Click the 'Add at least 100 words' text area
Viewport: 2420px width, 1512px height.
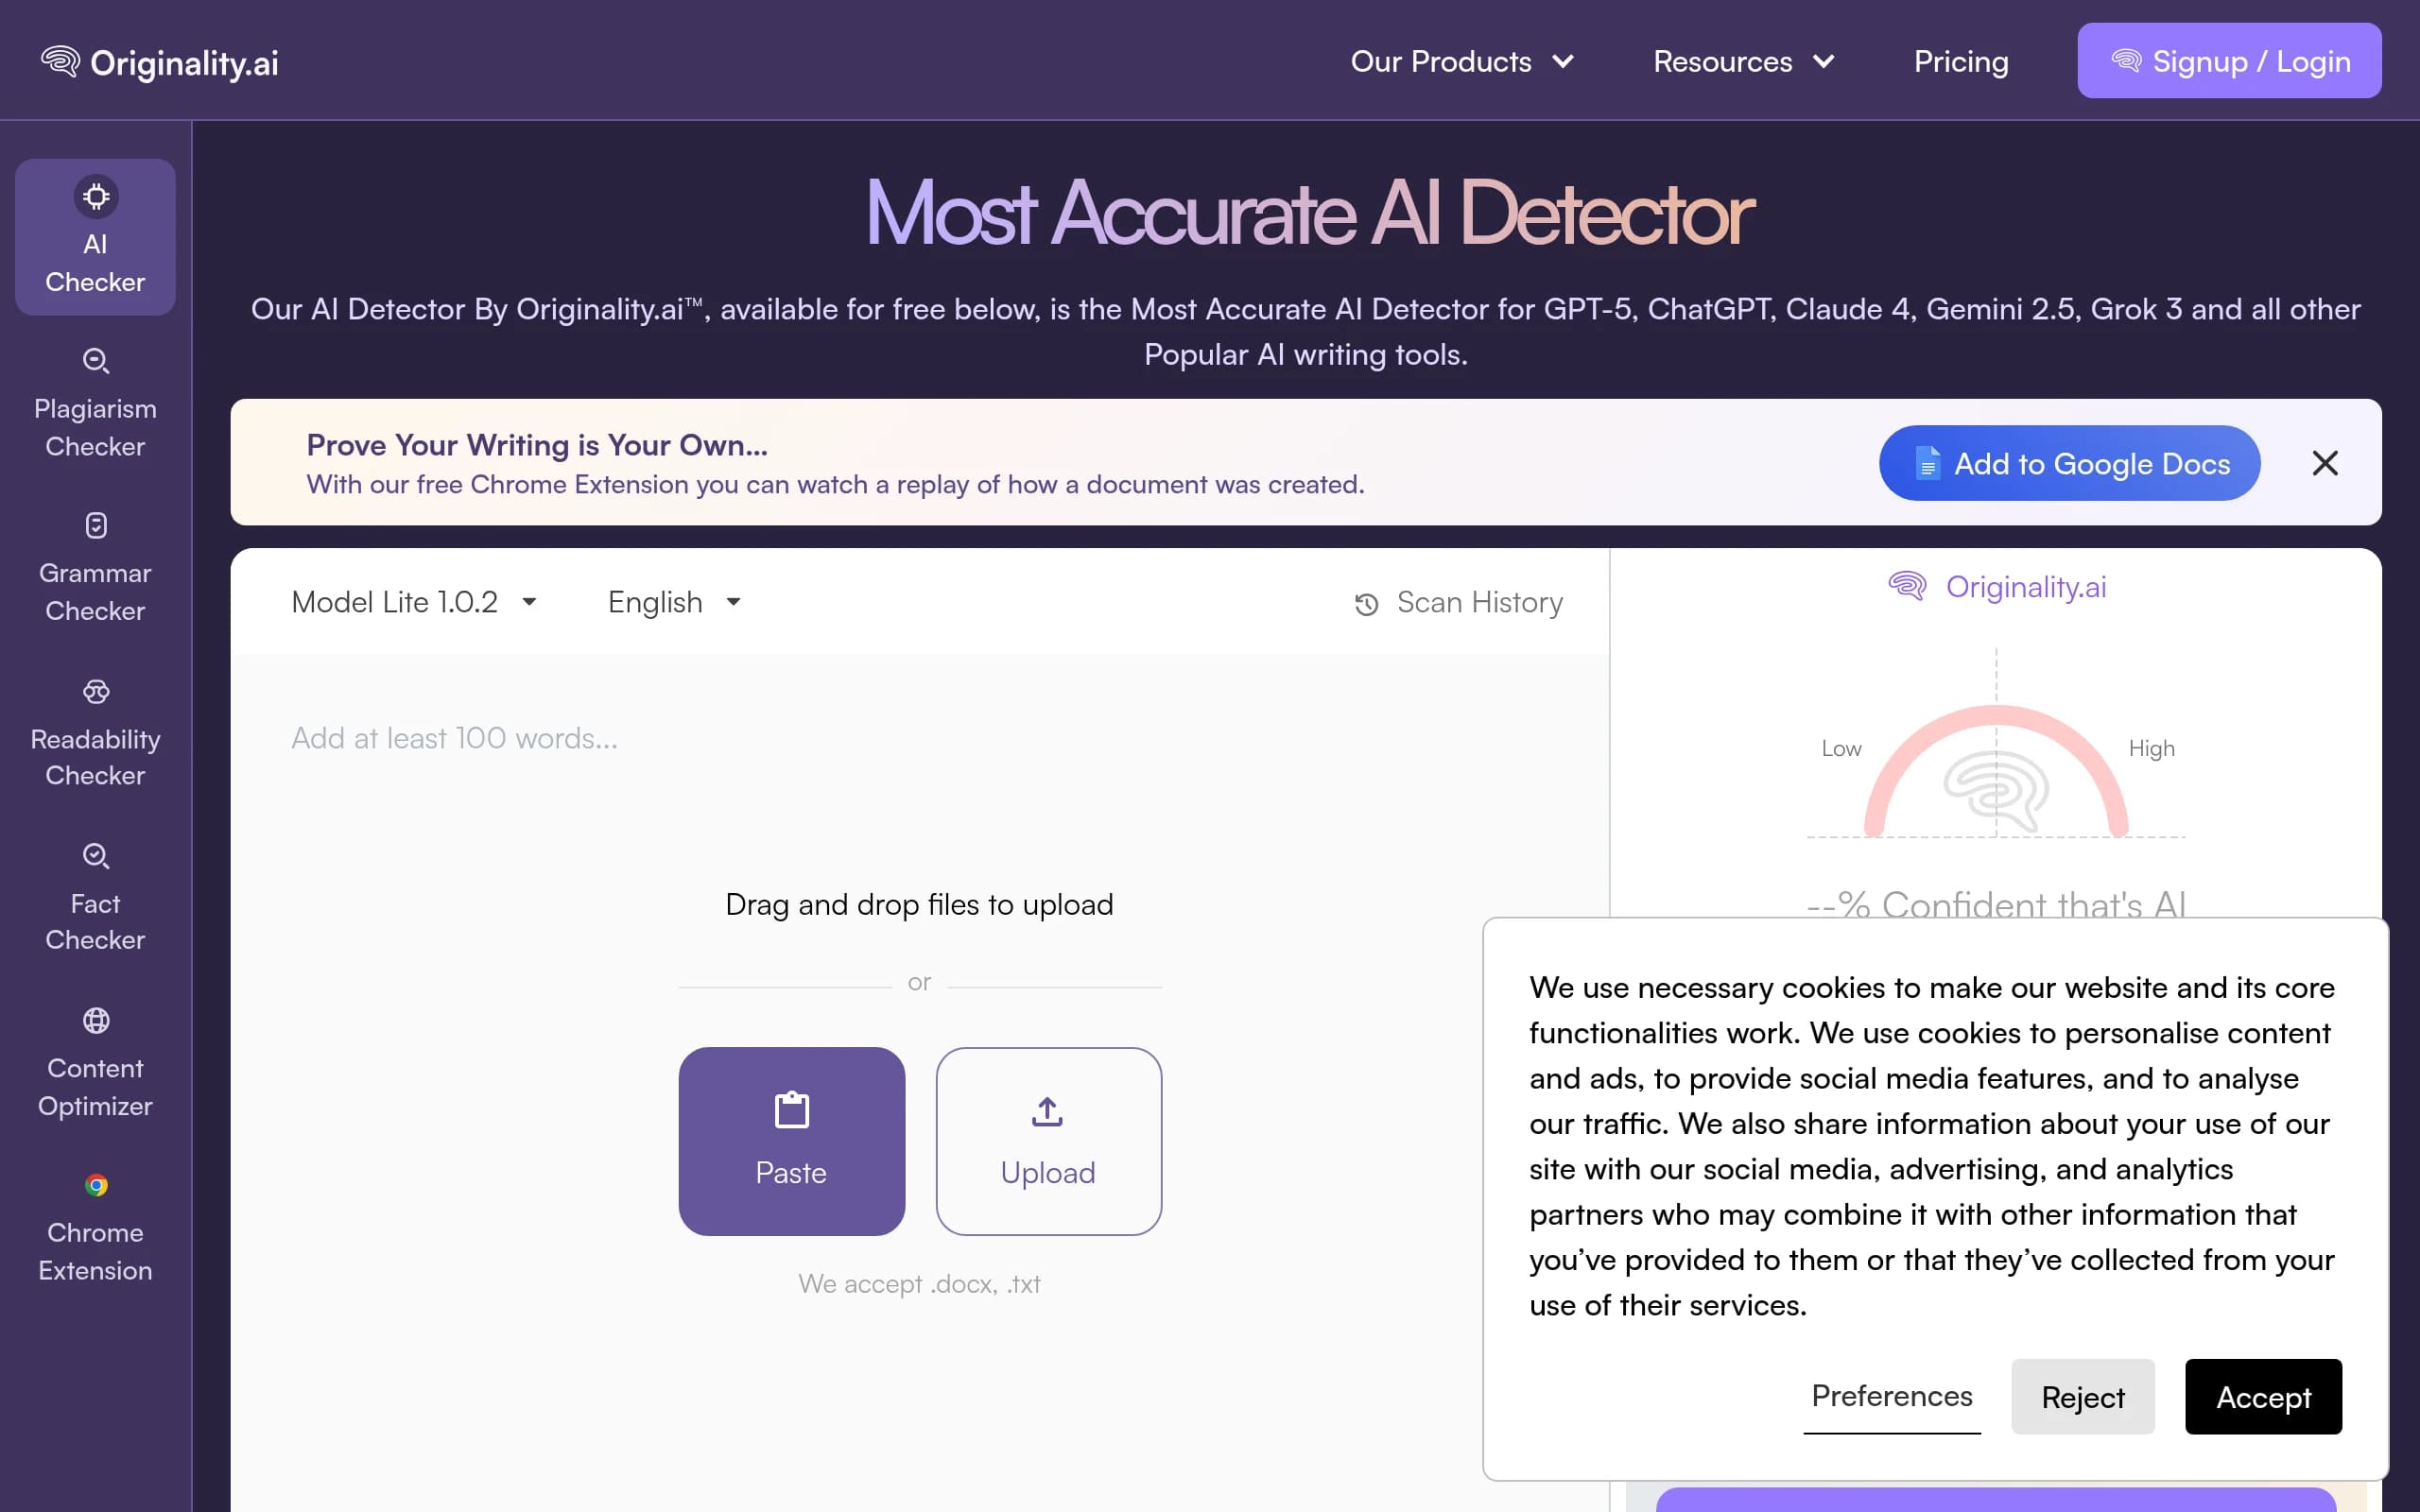[x=919, y=738]
